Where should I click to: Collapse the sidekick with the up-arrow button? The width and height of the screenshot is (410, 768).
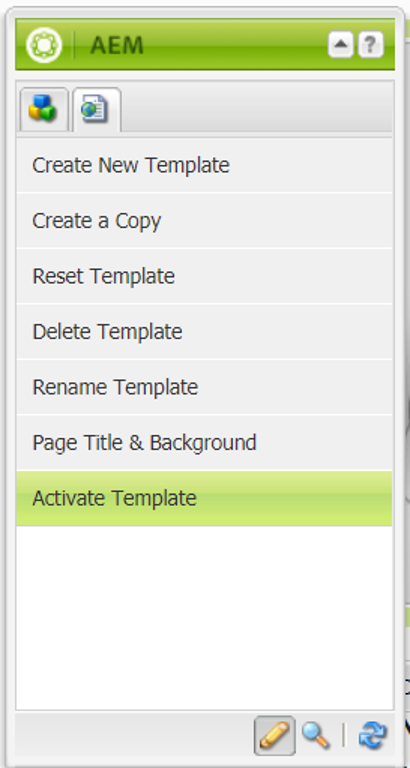(x=340, y=45)
